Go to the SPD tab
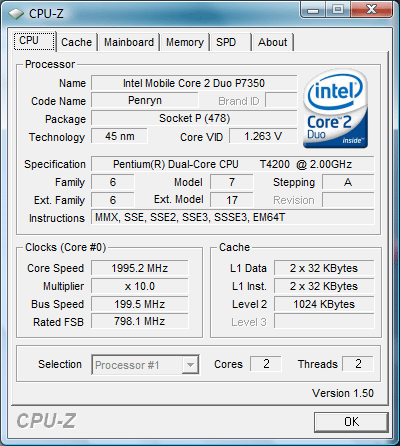Screen dimensions: 400x446 point(230,42)
